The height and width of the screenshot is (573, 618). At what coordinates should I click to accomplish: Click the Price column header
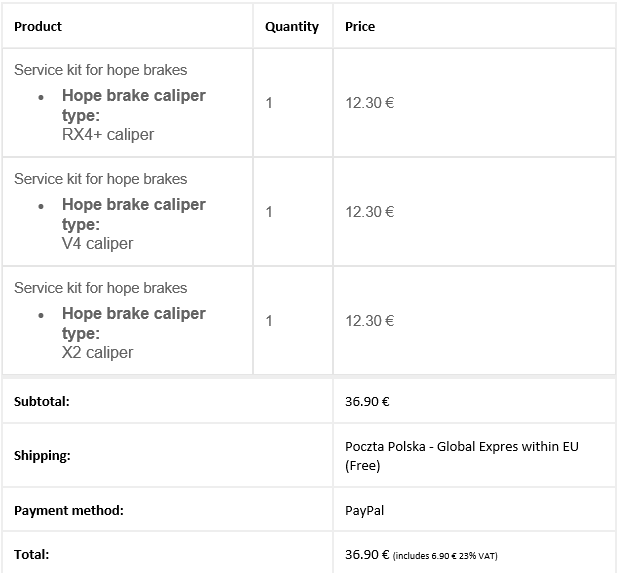pyautogui.click(x=360, y=26)
